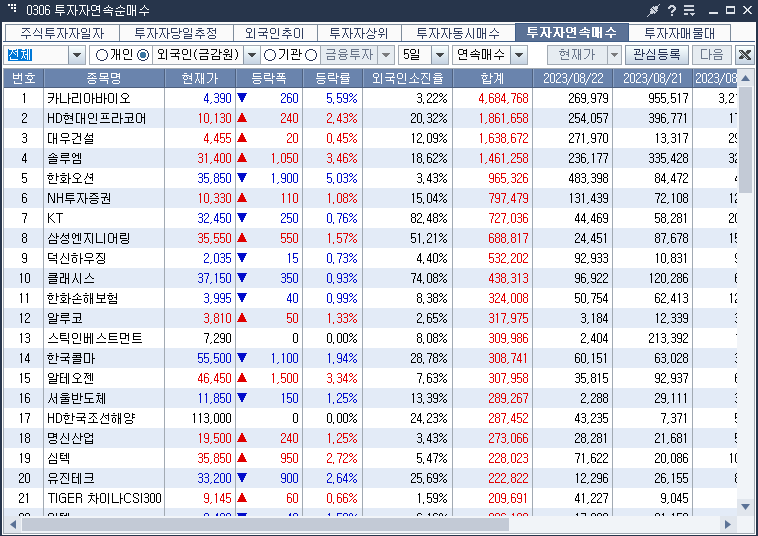Click the 다음 button
The image size is (758, 536).
[712, 55]
